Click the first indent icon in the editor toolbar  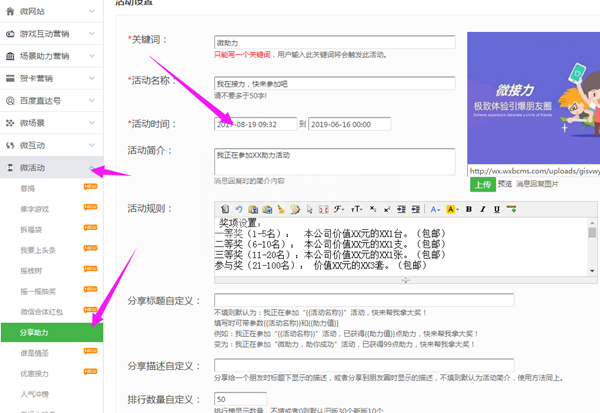(401, 209)
